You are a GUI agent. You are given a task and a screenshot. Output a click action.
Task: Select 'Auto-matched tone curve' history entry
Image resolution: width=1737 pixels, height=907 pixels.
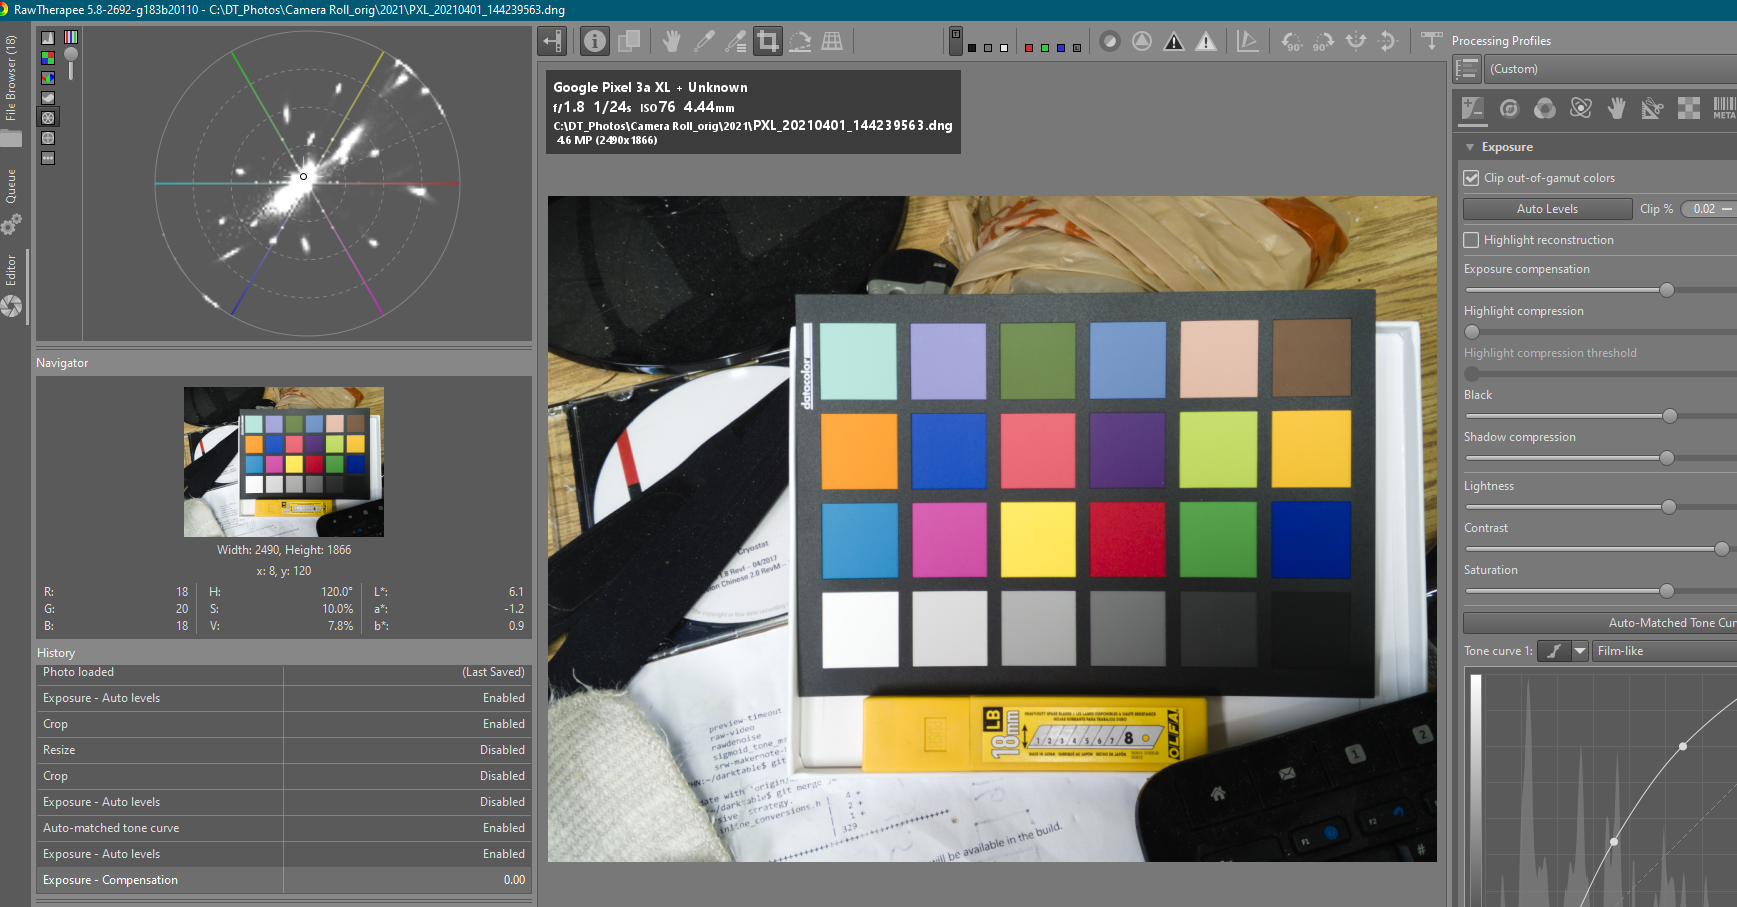(283, 828)
